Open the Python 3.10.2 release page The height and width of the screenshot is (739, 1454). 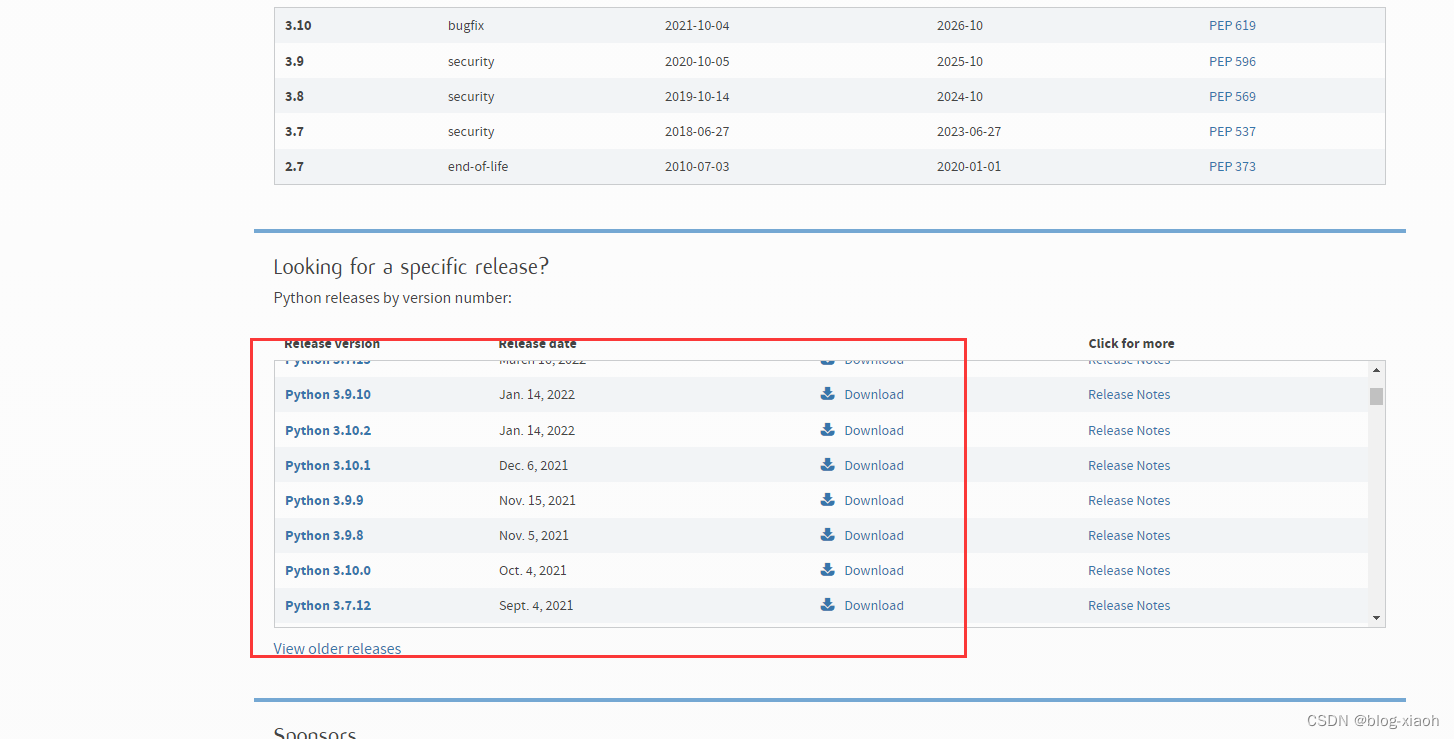pos(328,431)
